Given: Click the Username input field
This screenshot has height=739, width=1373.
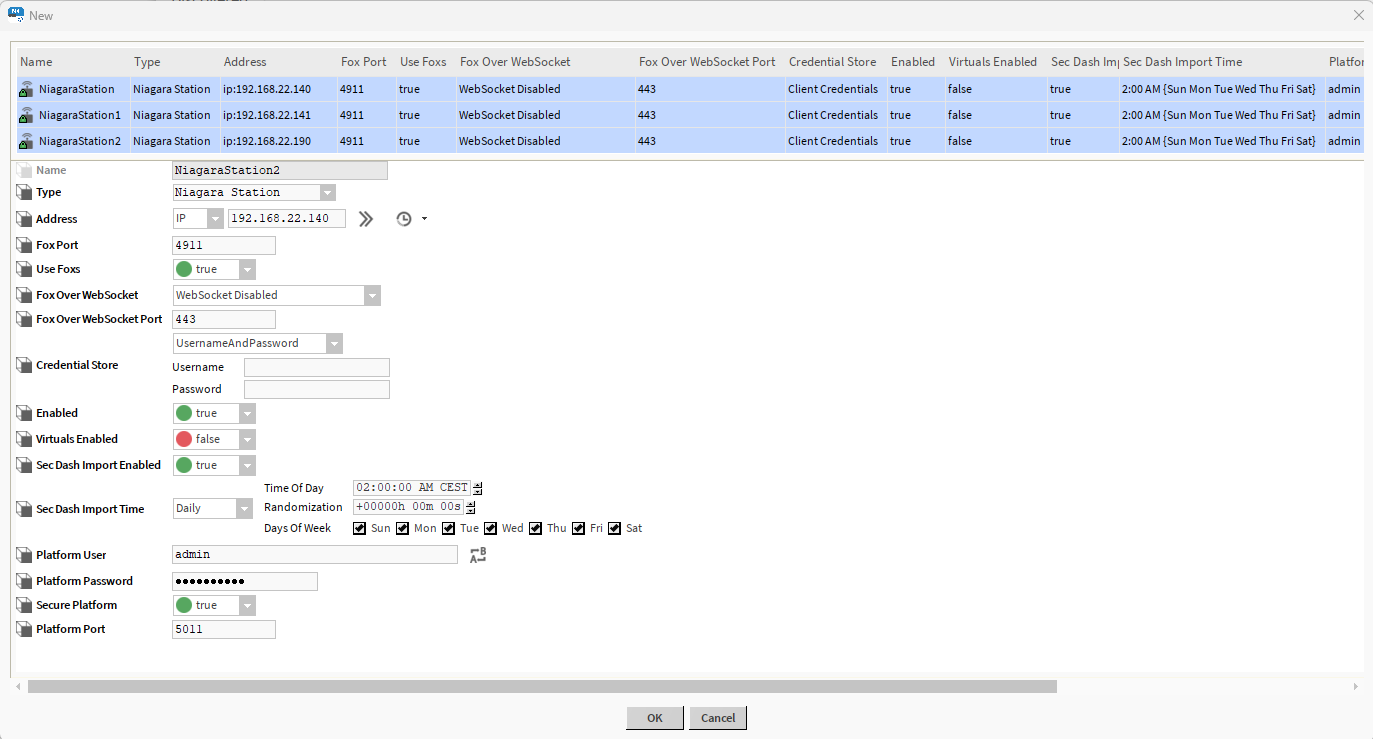Looking at the screenshot, I should [x=317, y=367].
